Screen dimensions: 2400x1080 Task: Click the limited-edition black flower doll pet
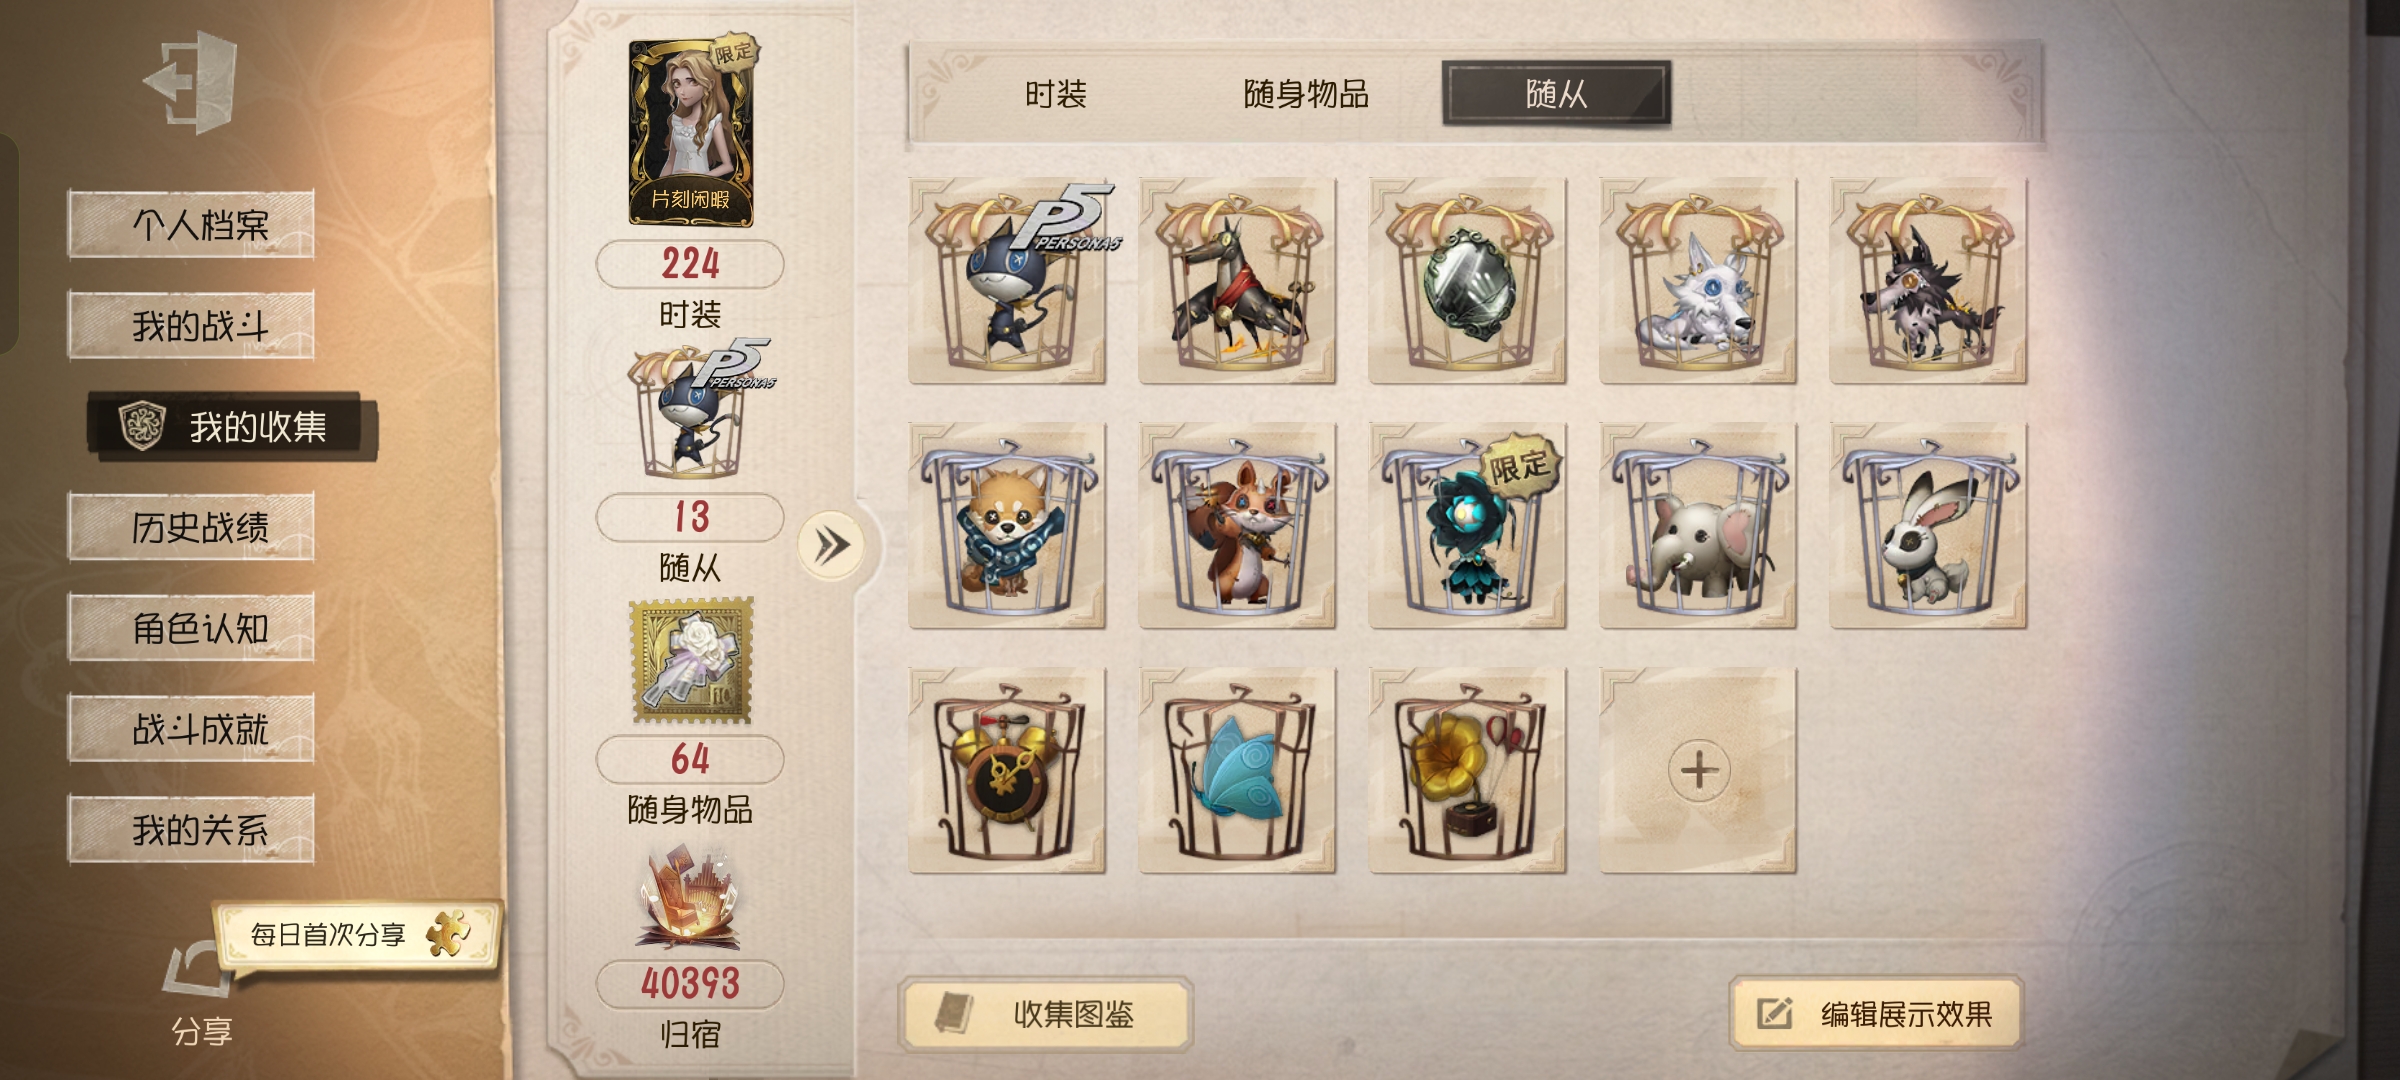pyautogui.click(x=1467, y=526)
